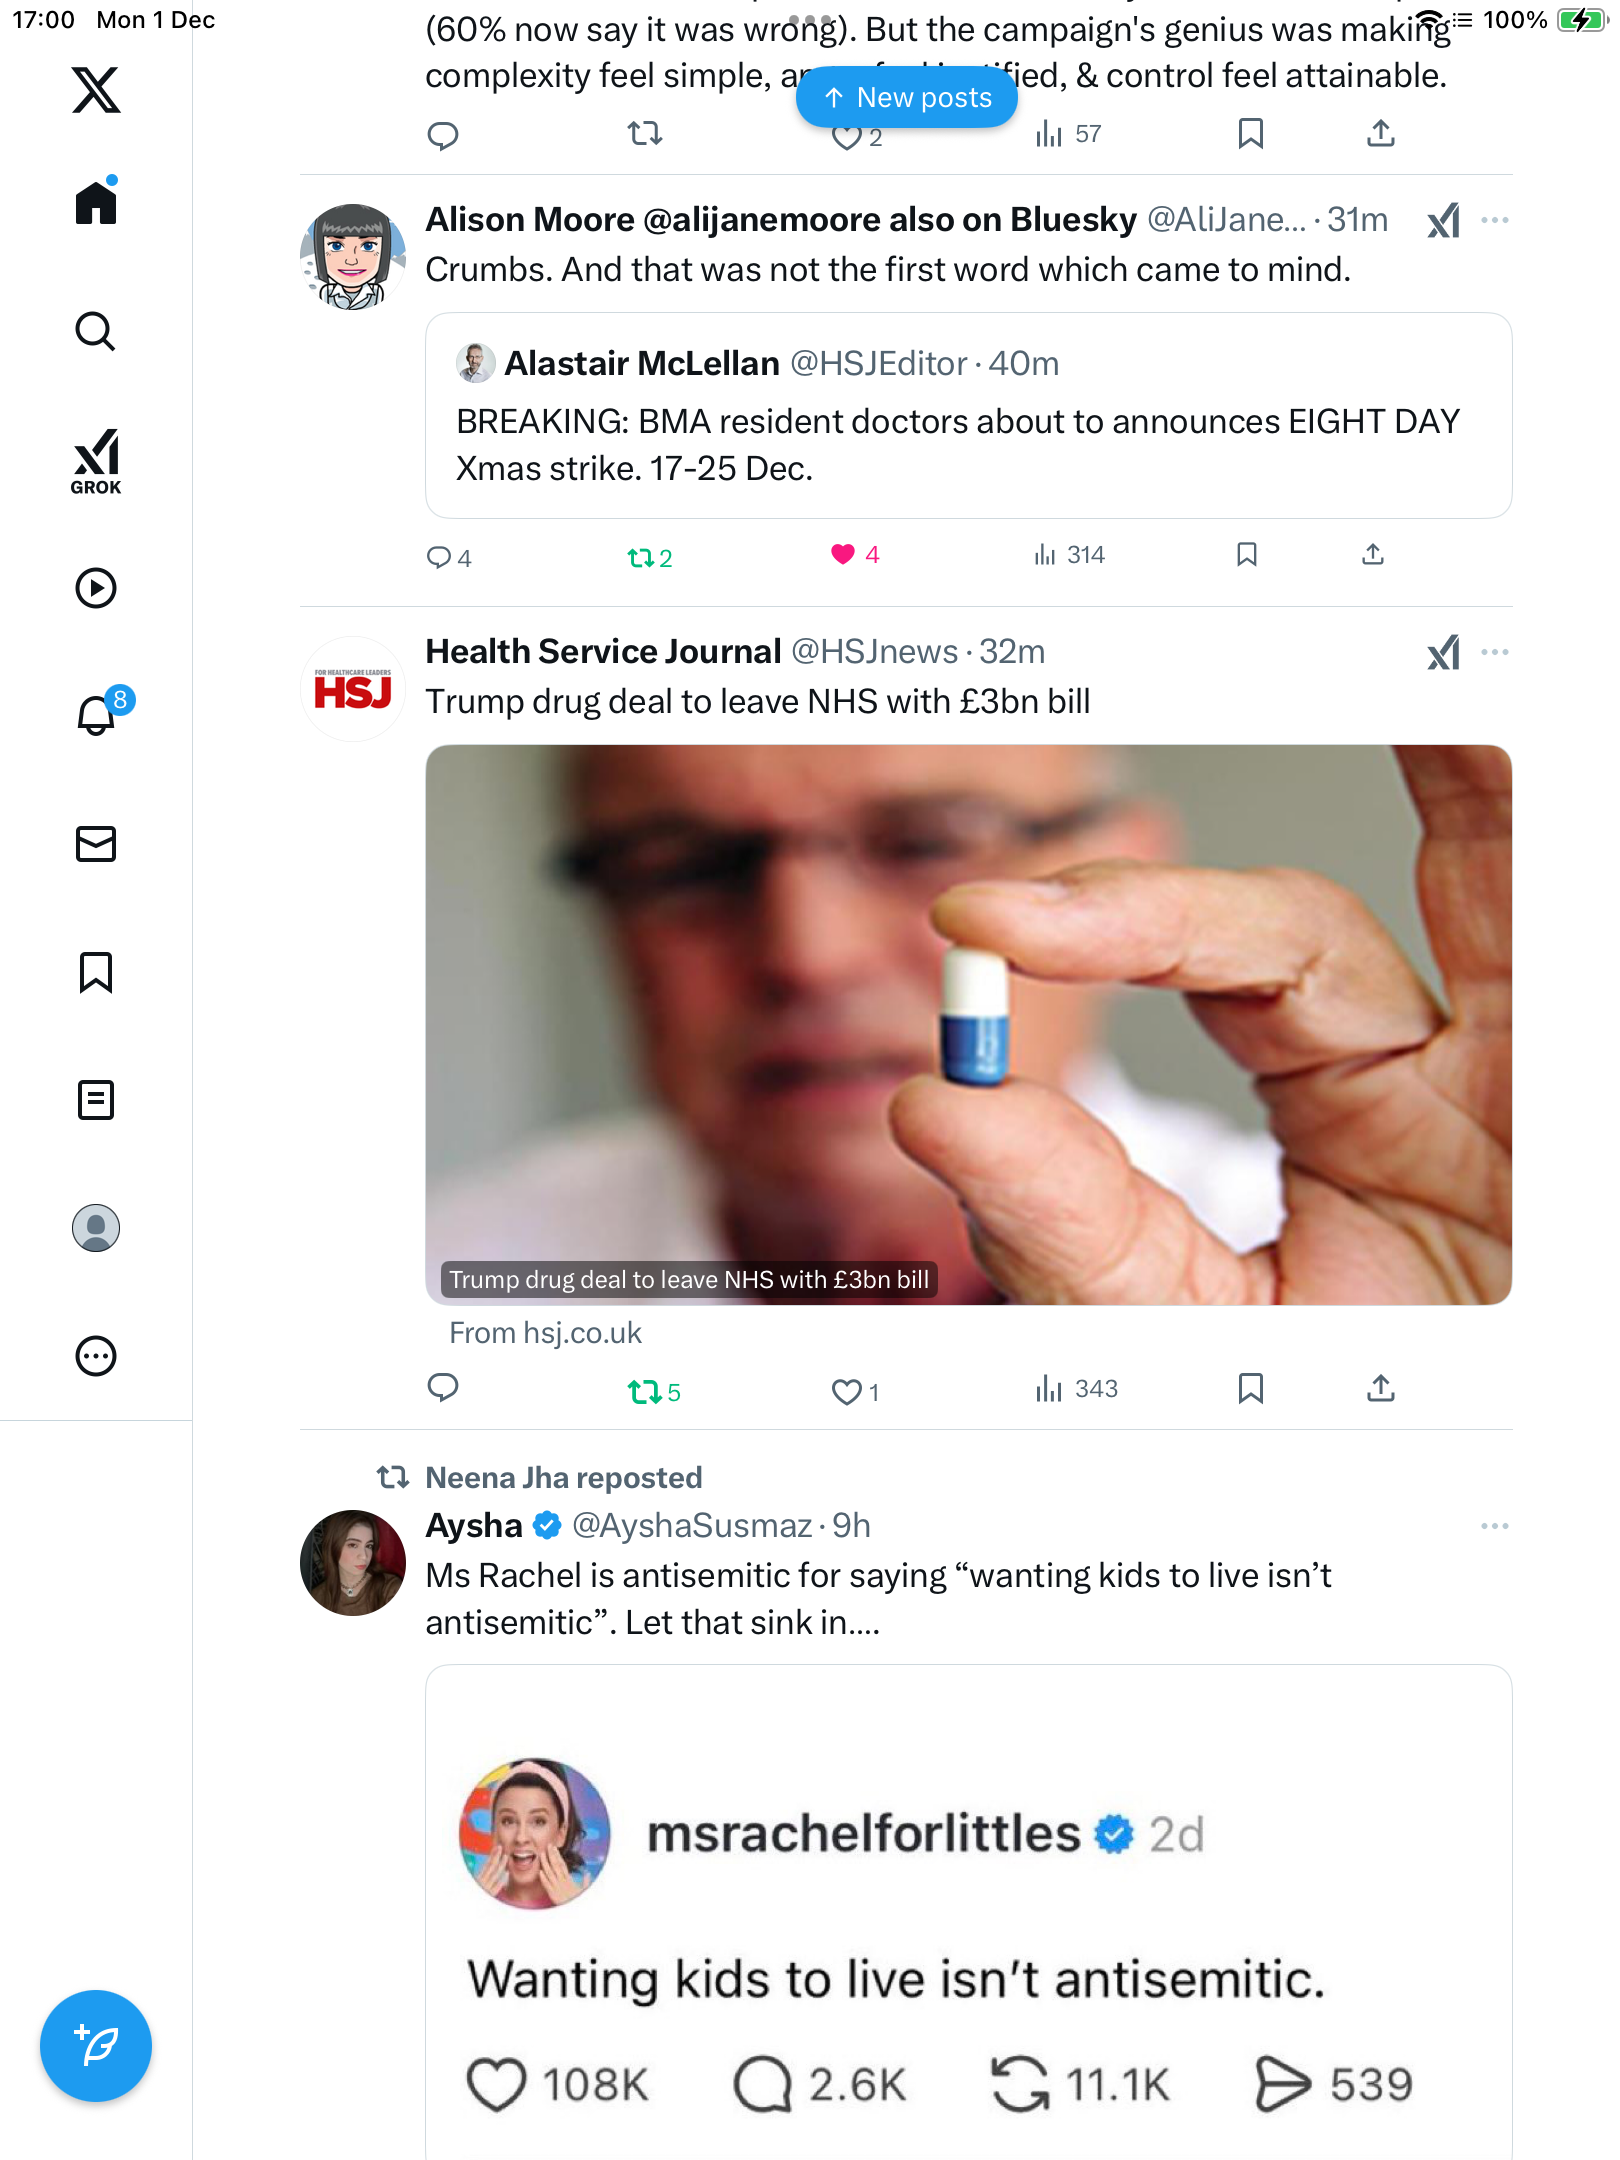Go to the Home timeline

(96, 203)
